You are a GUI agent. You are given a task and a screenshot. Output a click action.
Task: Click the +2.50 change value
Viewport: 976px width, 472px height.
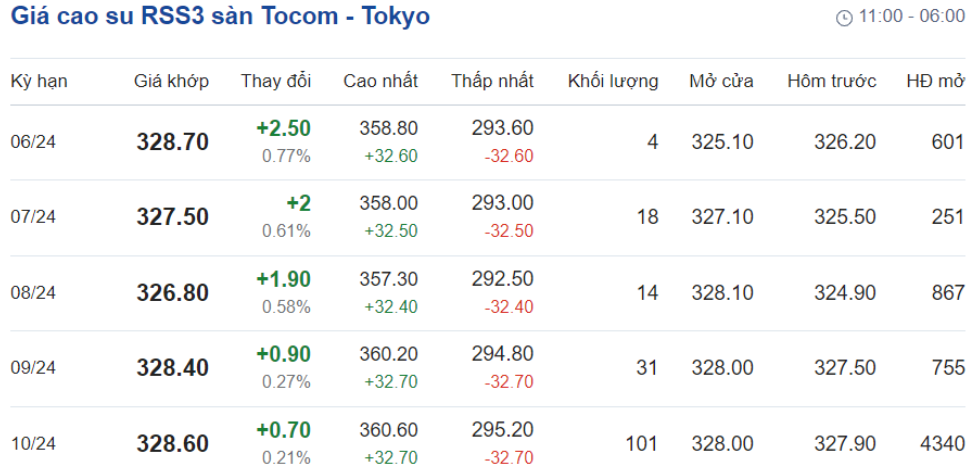pyautogui.click(x=284, y=128)
